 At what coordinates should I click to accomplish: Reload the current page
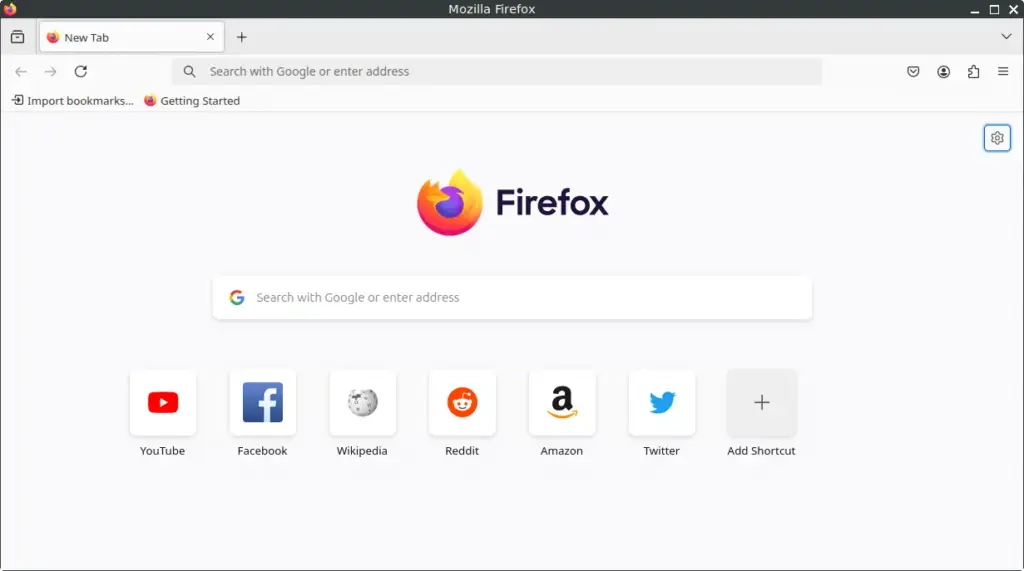80,72
